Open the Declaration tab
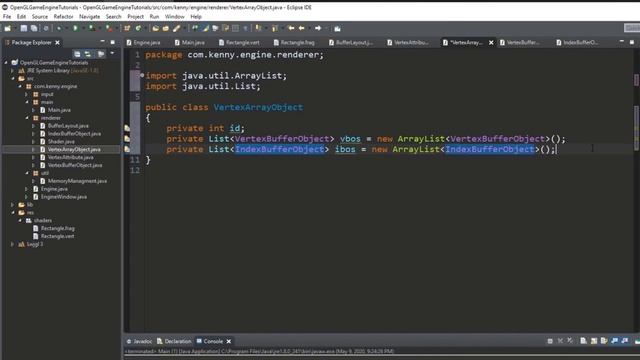640x360 pixels. click(174, 341)
